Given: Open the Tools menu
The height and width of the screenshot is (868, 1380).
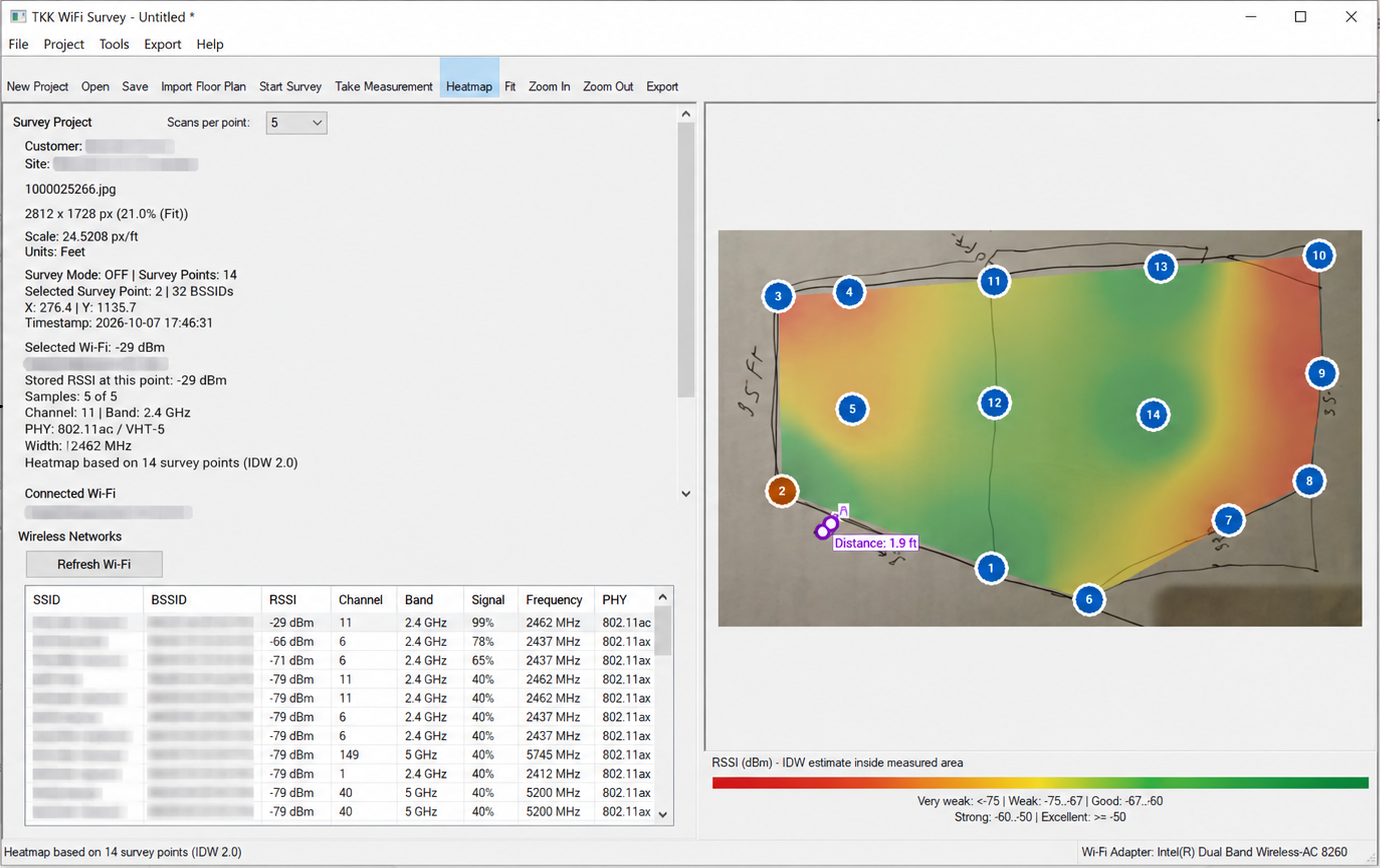Looking at the screenshot, I should [x=114, y=44].
